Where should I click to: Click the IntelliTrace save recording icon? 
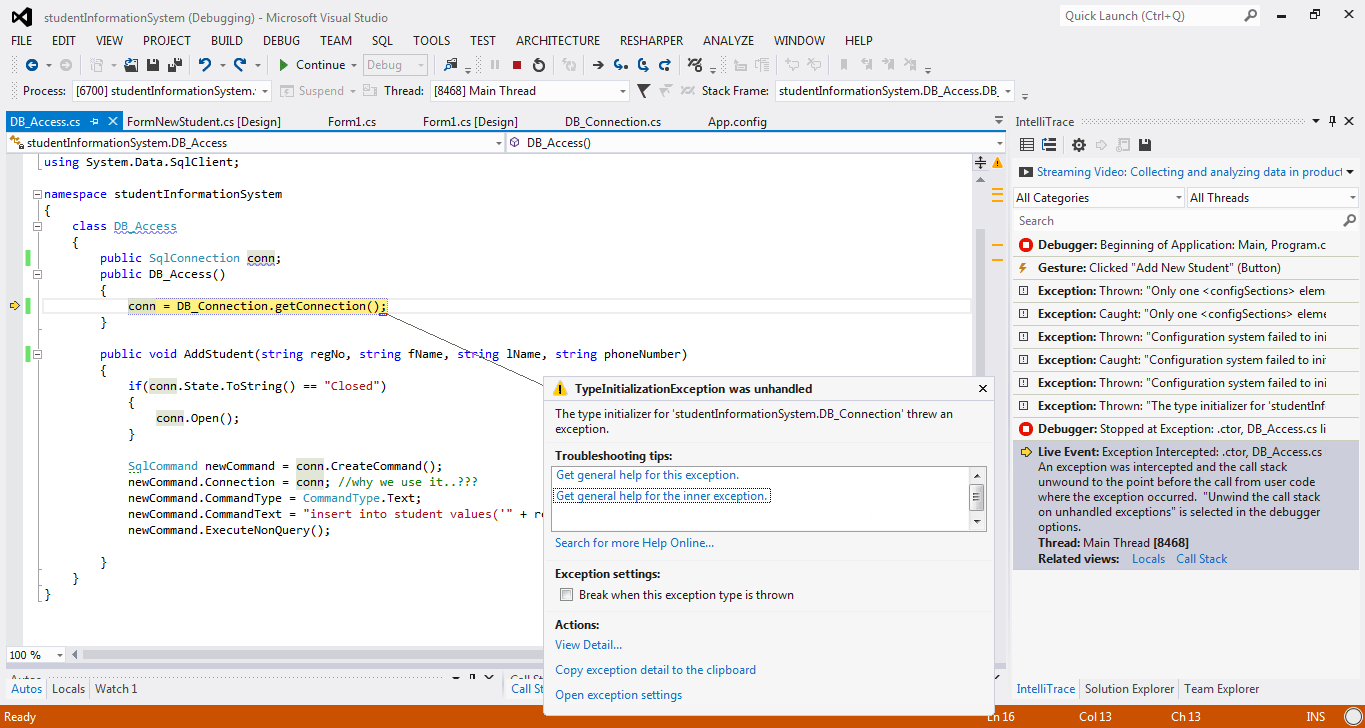coord(1145,145)
